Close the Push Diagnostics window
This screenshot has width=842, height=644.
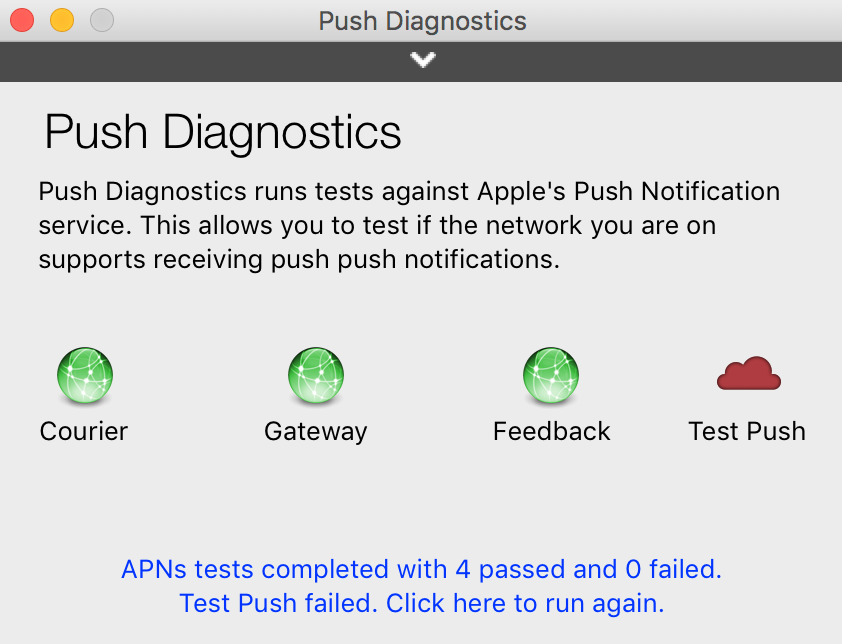(x=22, y=20)
